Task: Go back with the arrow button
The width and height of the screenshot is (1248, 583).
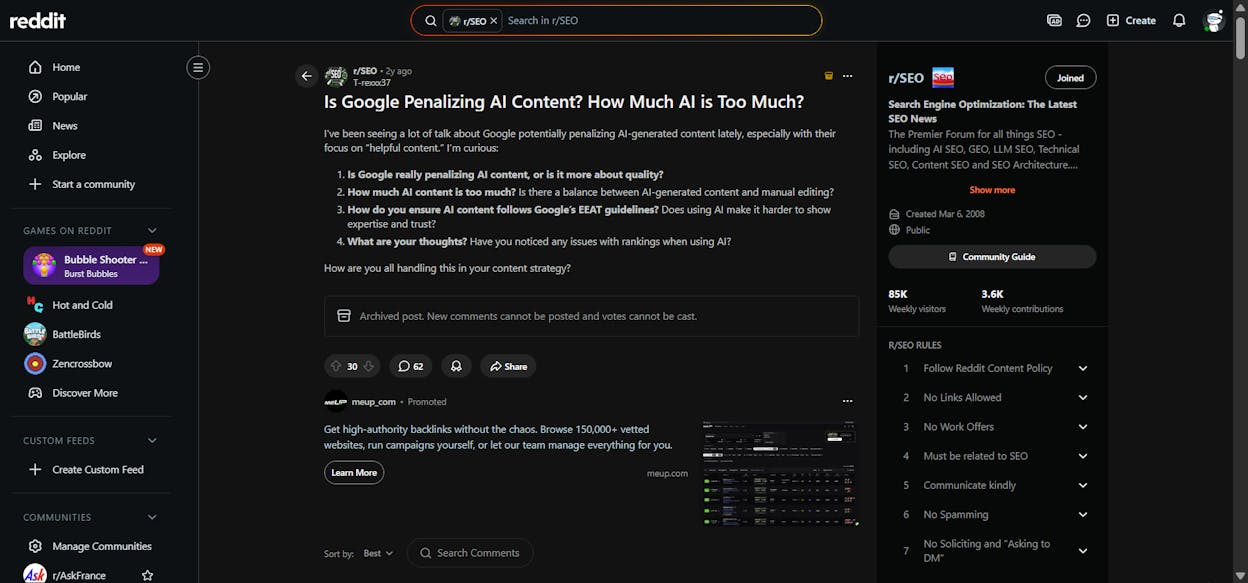Action: pyautogui.click(x=307, y=76)
